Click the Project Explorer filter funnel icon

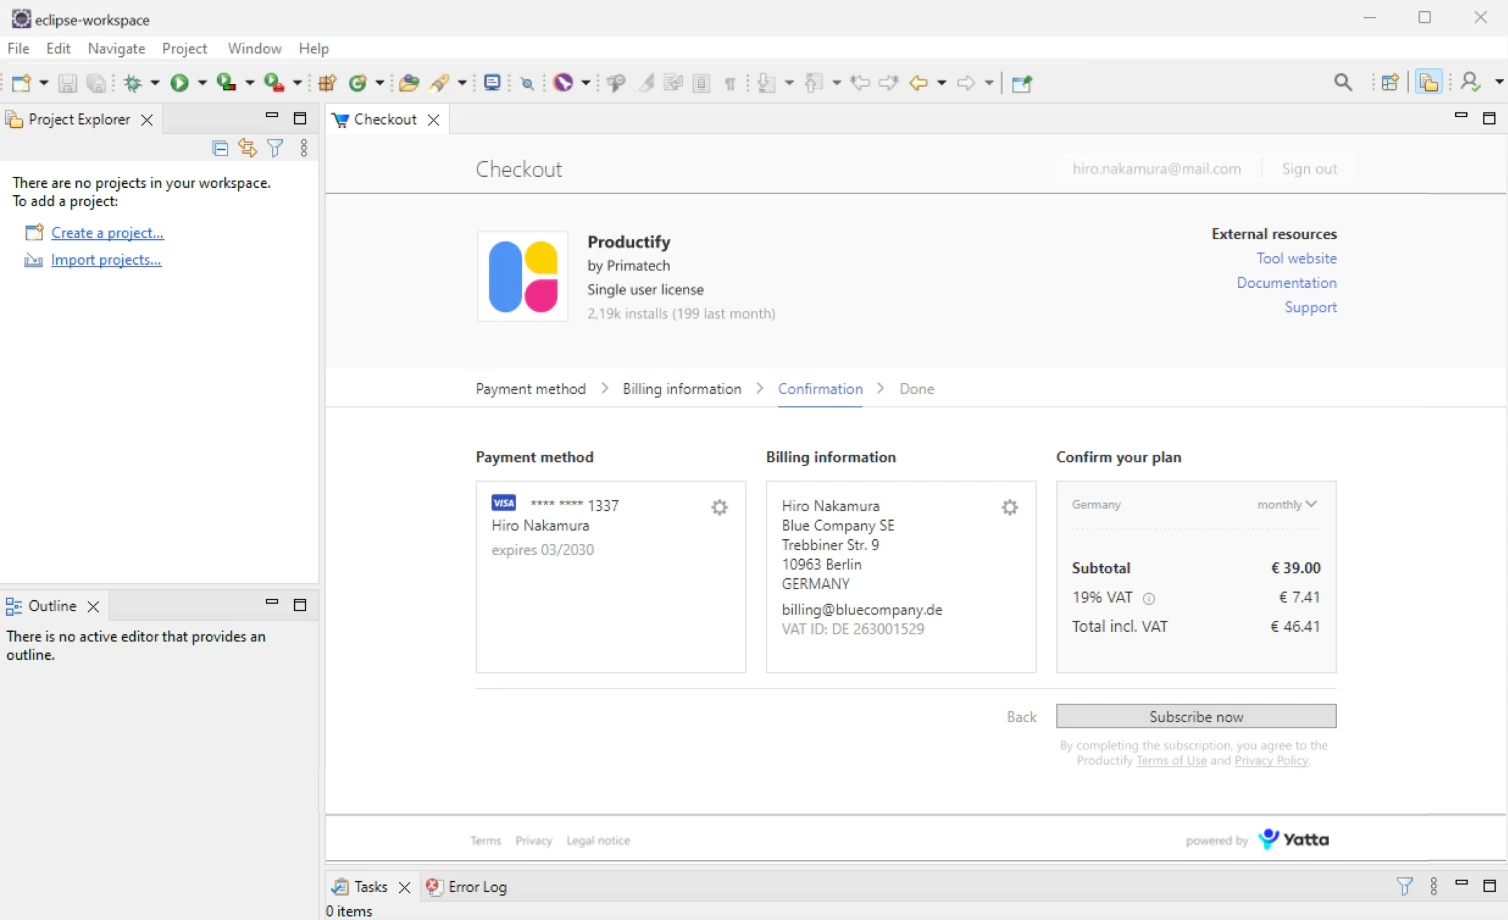tap(275, 149)
